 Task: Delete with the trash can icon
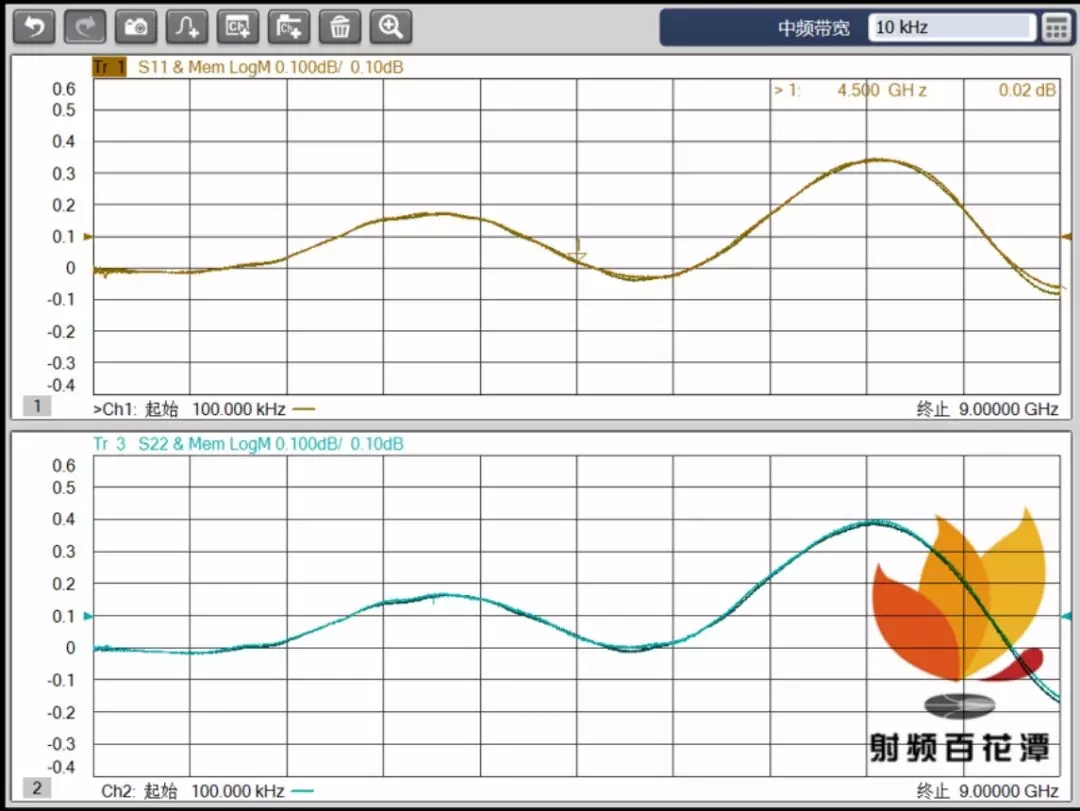pyautogui.click(x=340, y=28)
